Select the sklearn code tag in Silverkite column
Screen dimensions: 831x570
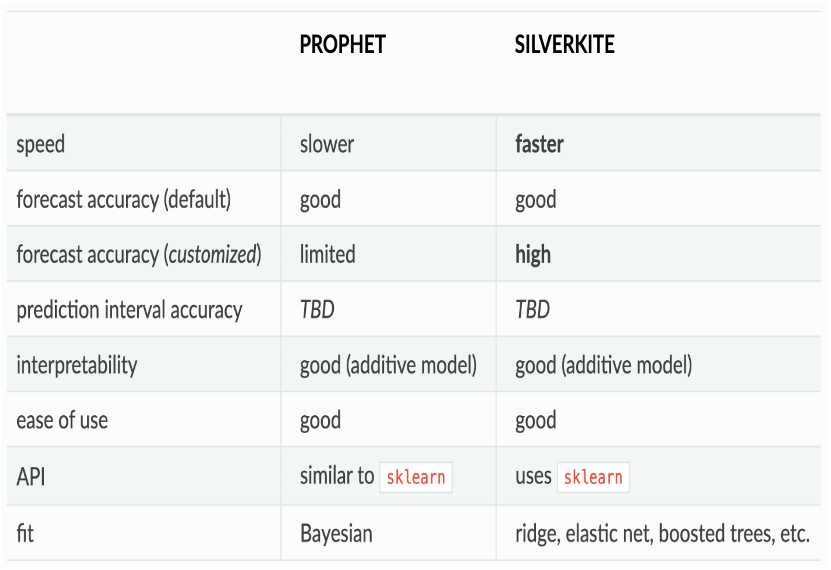pos(593,477)
